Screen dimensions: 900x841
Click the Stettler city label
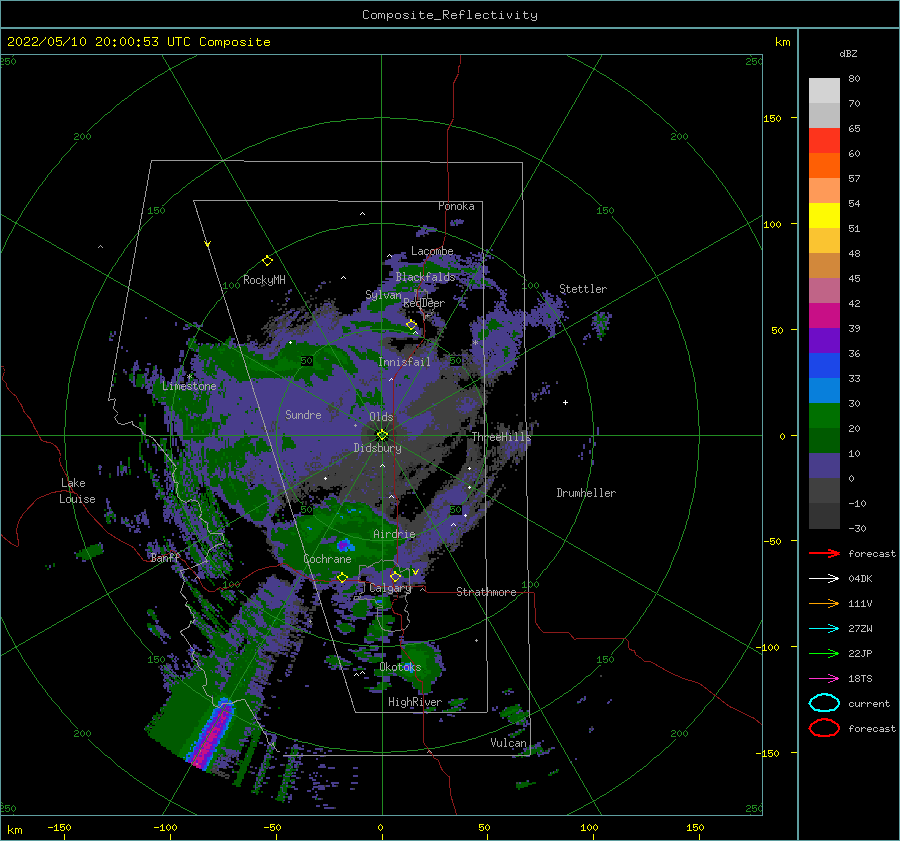pos(583,289)
